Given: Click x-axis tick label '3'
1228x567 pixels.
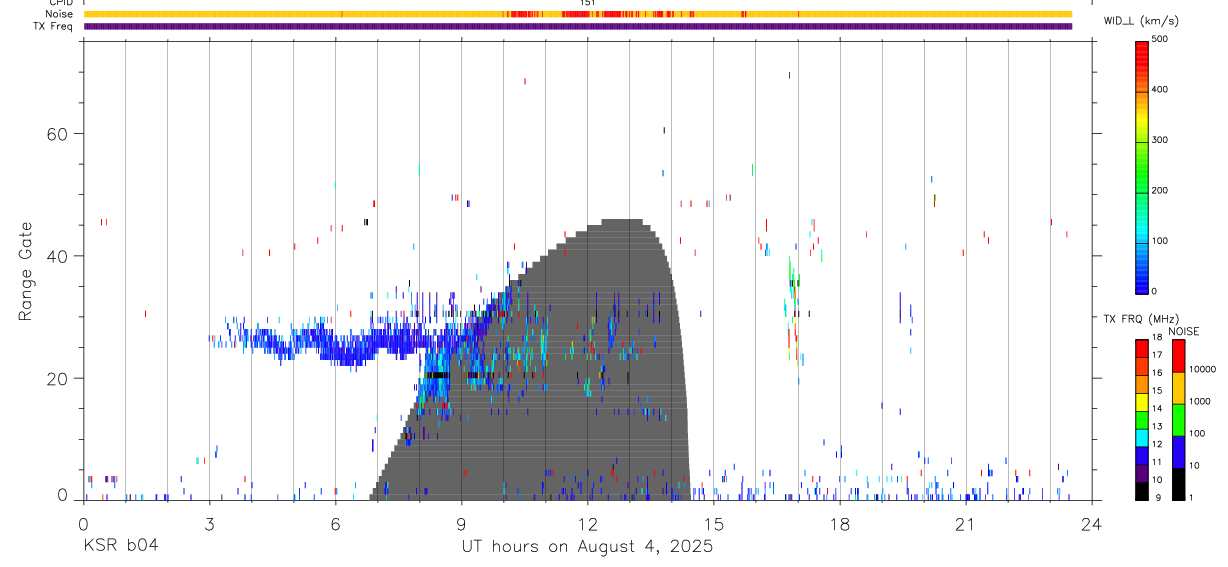Looking at the screenshot, I should (209, 523).
